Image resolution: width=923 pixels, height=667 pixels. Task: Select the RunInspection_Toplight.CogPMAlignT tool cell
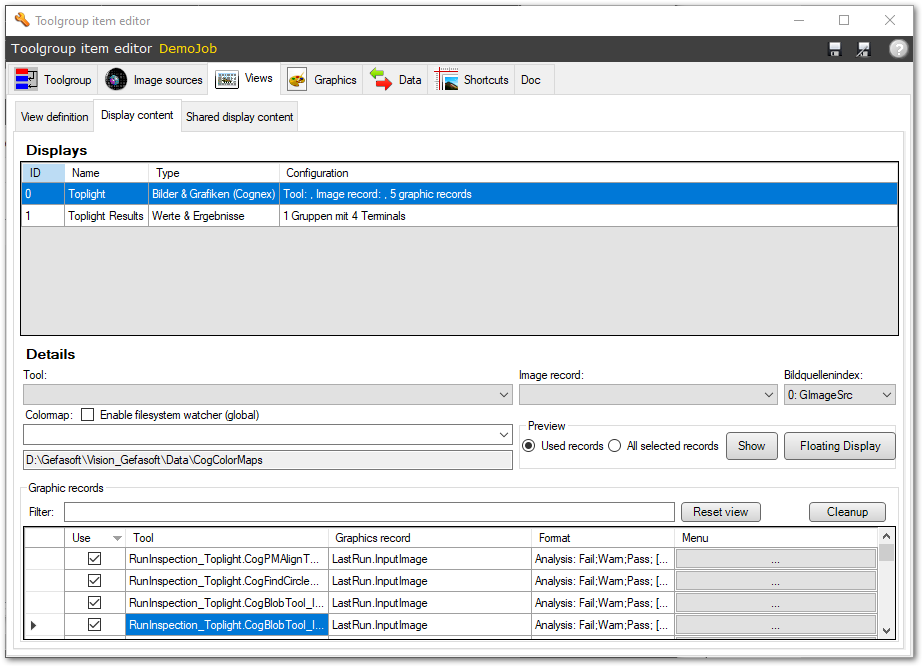click(x=227, y=559)
